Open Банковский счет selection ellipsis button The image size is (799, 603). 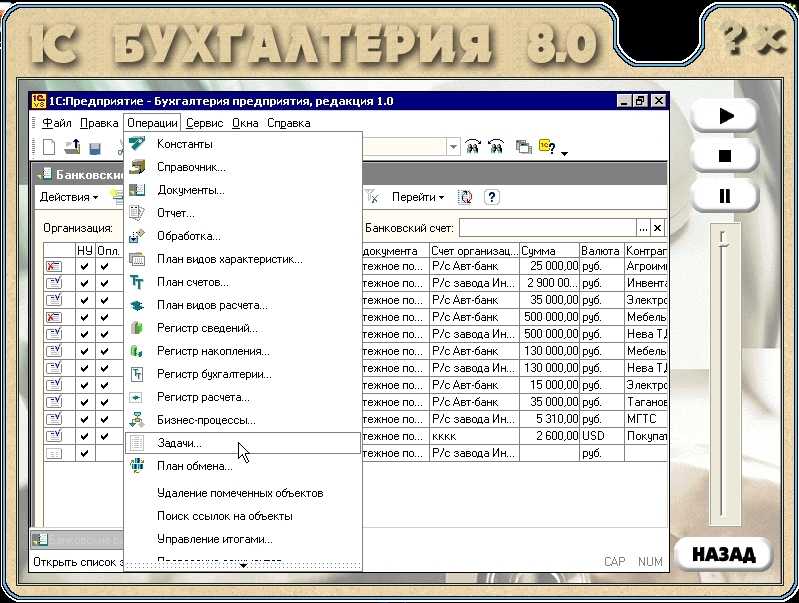[643, 228]
